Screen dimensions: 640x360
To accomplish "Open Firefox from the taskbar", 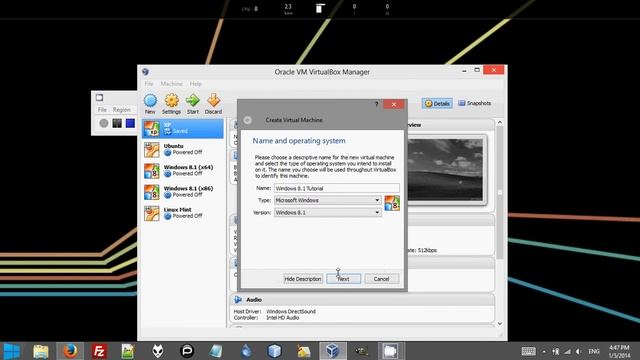I will click(x=70, y=351).
